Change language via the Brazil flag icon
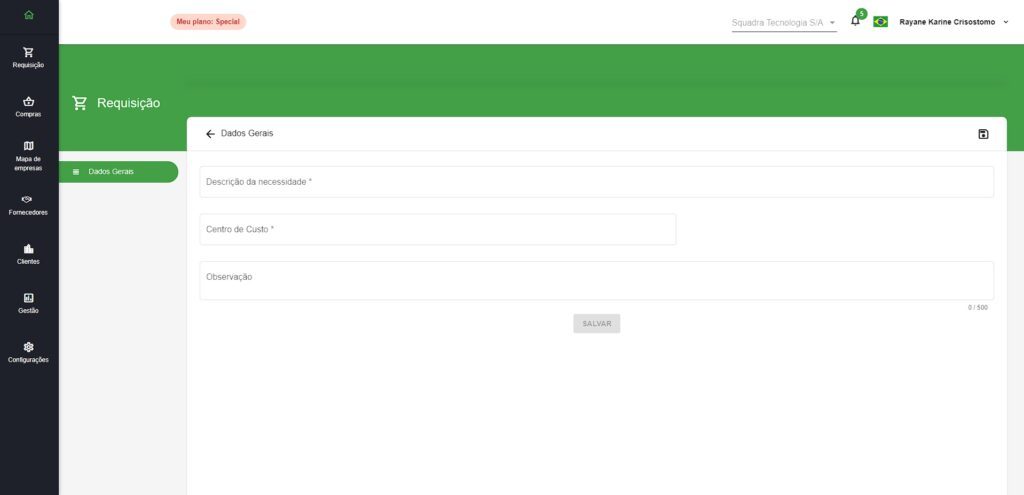 [880, 22]
